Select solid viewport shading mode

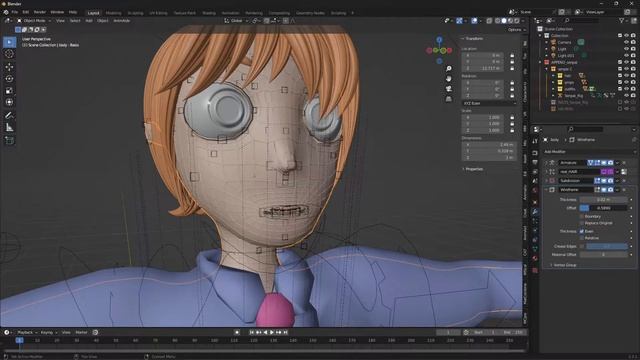click(x=504, y=20)
